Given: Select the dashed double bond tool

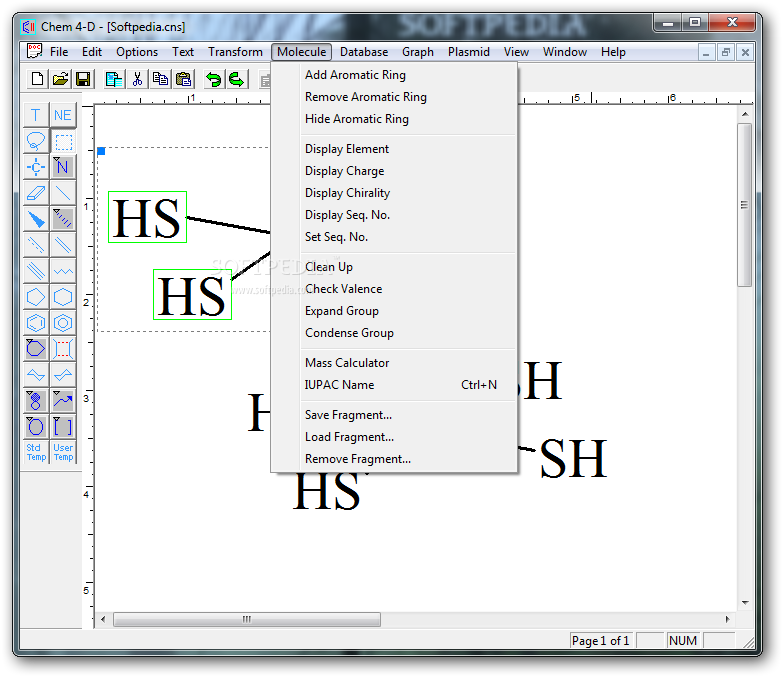Looking at the screenshot, I should [36, 245].
